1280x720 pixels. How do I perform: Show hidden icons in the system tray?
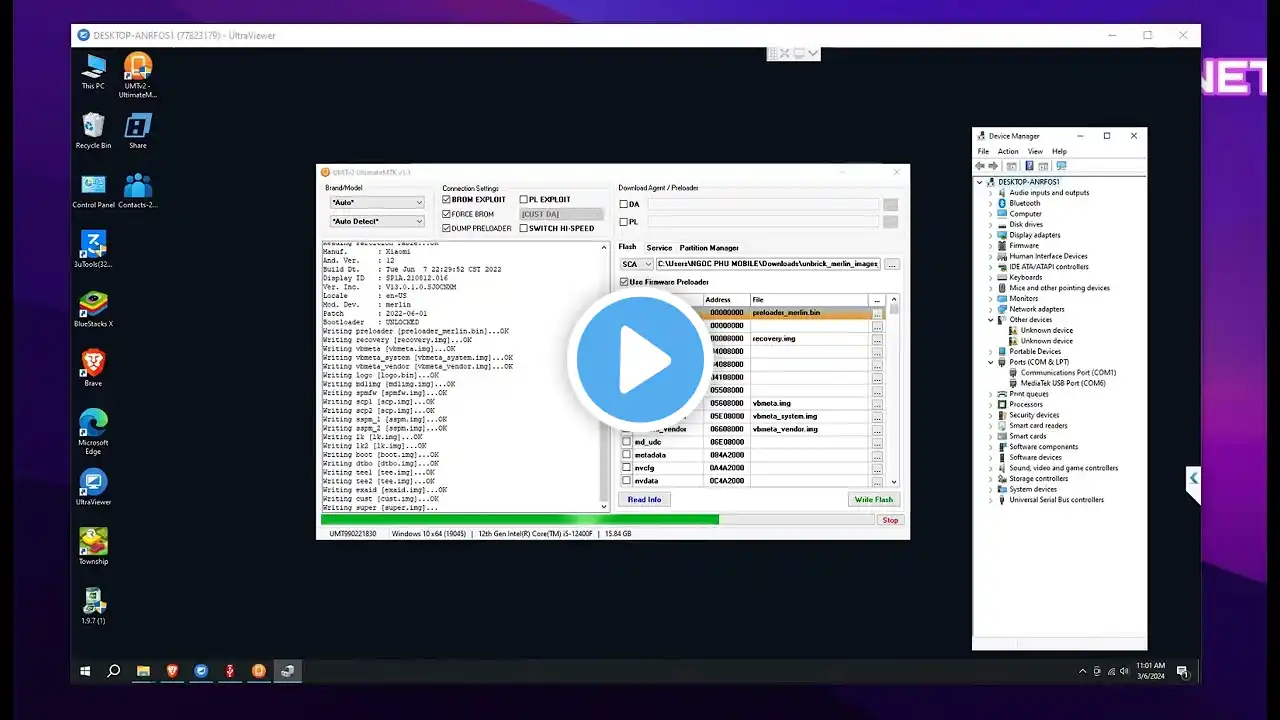point(1084,671)
